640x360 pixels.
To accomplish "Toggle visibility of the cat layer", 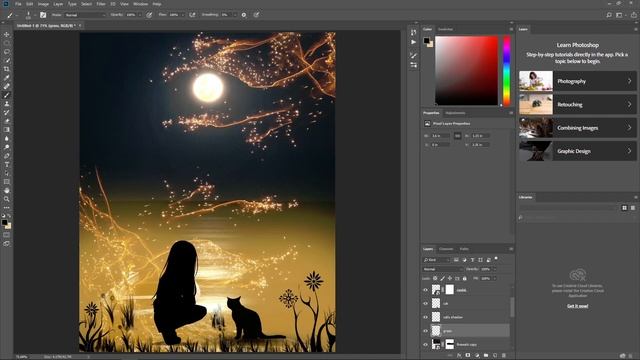I will (x=425, y=304).
